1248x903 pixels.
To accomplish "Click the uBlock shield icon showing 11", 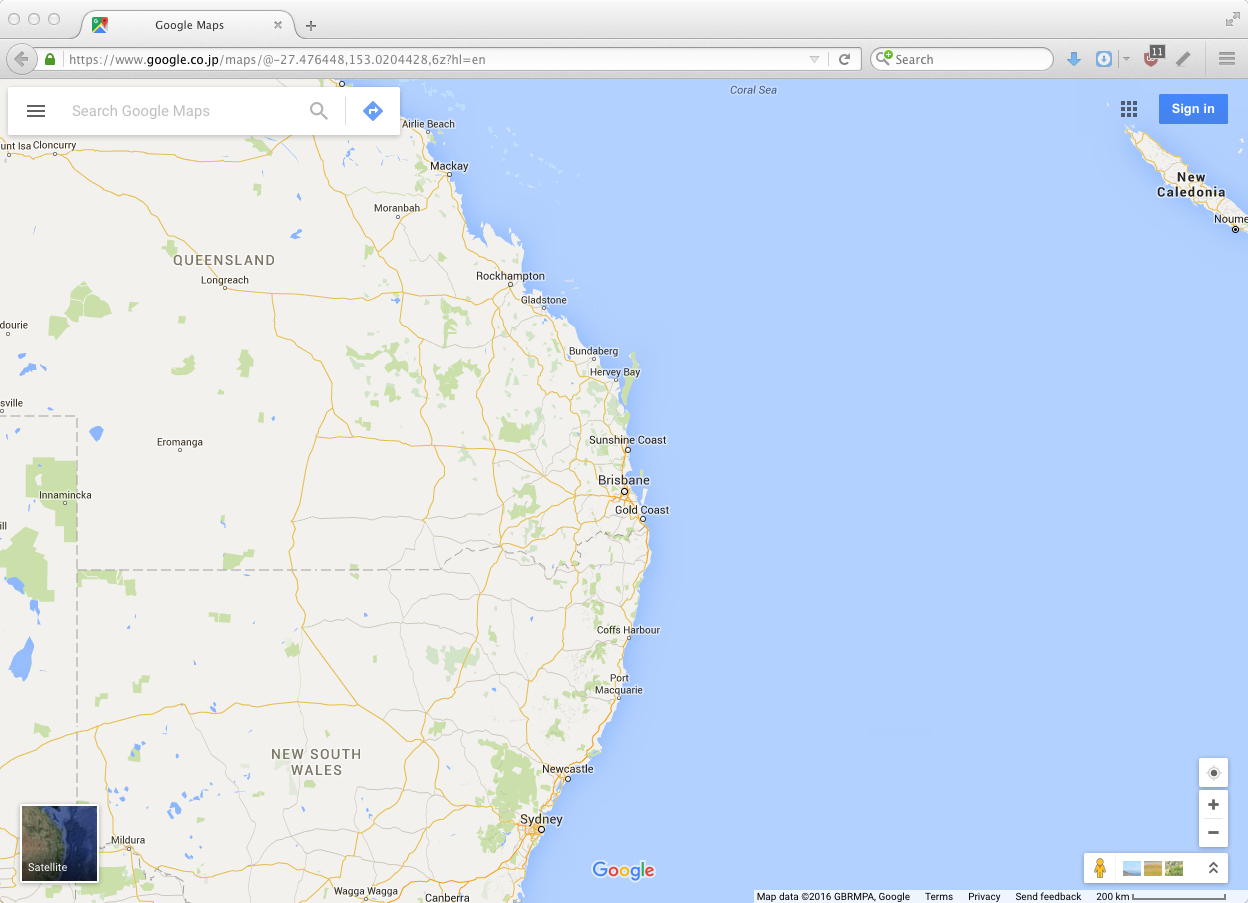I will (1152, 57).
